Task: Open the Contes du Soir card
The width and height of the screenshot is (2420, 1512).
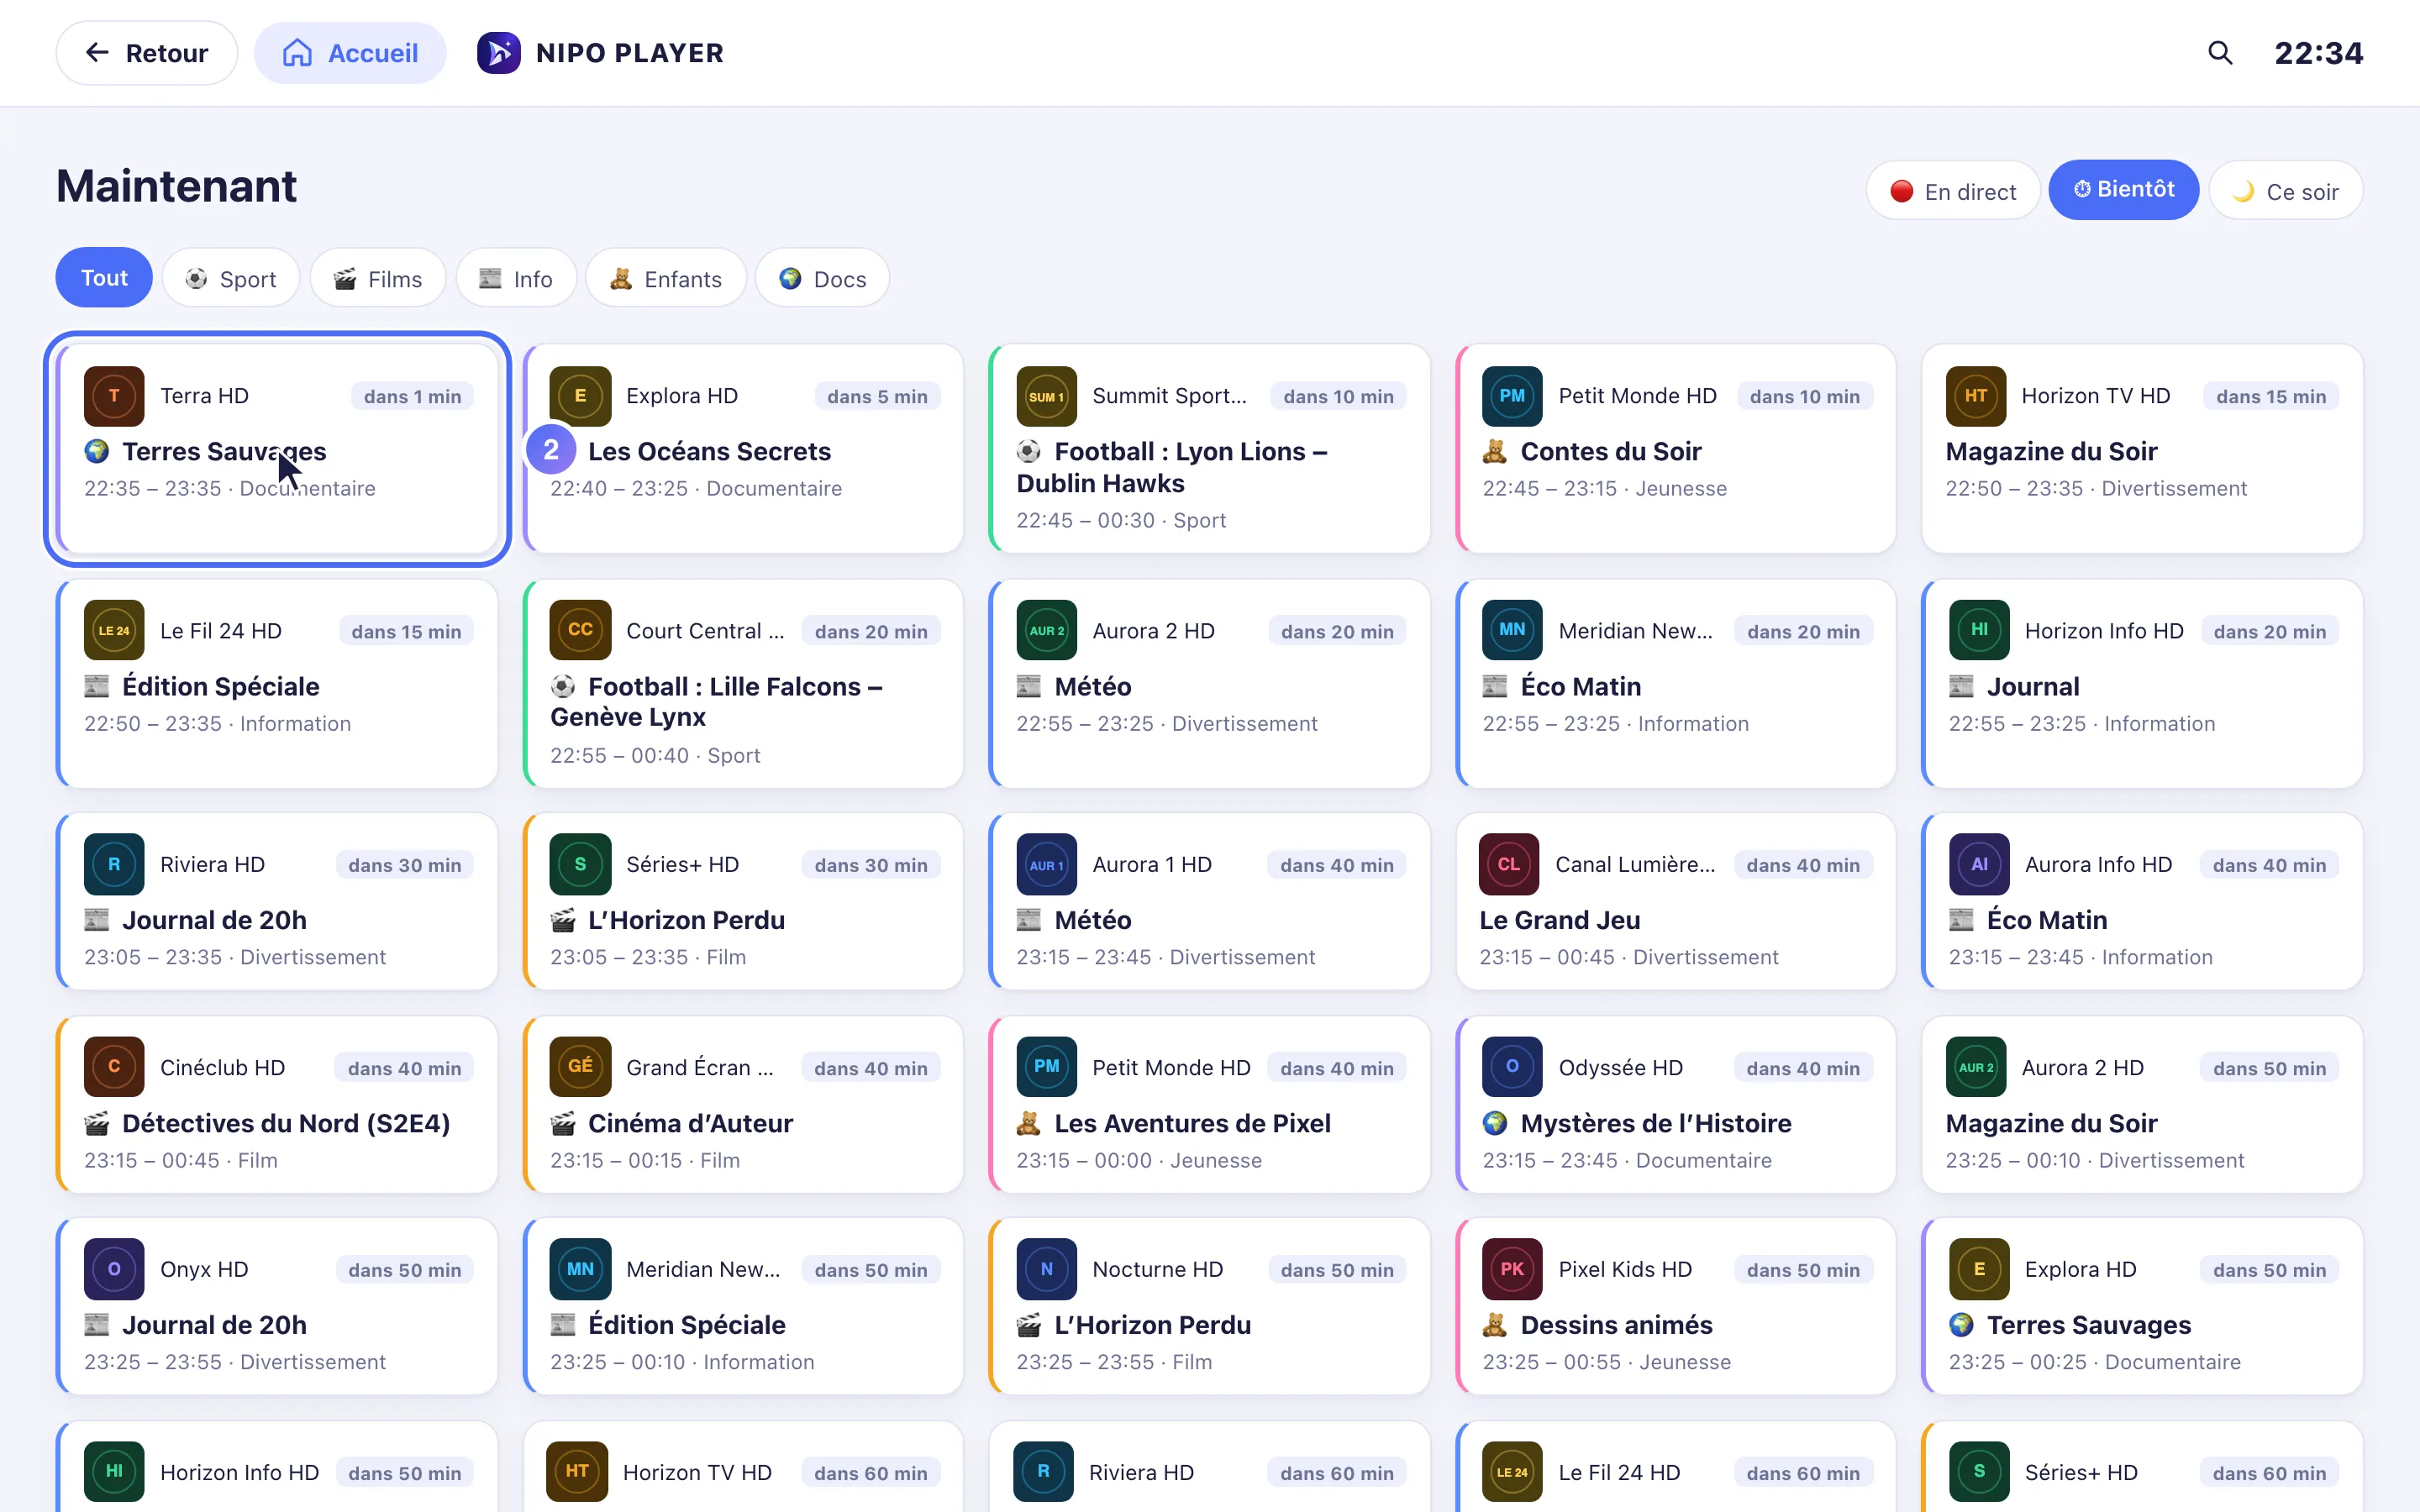Action: click(1675, 448)
